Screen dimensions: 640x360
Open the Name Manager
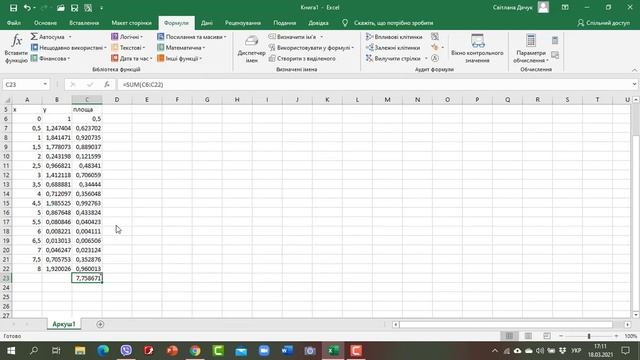(x=251, y=48)
